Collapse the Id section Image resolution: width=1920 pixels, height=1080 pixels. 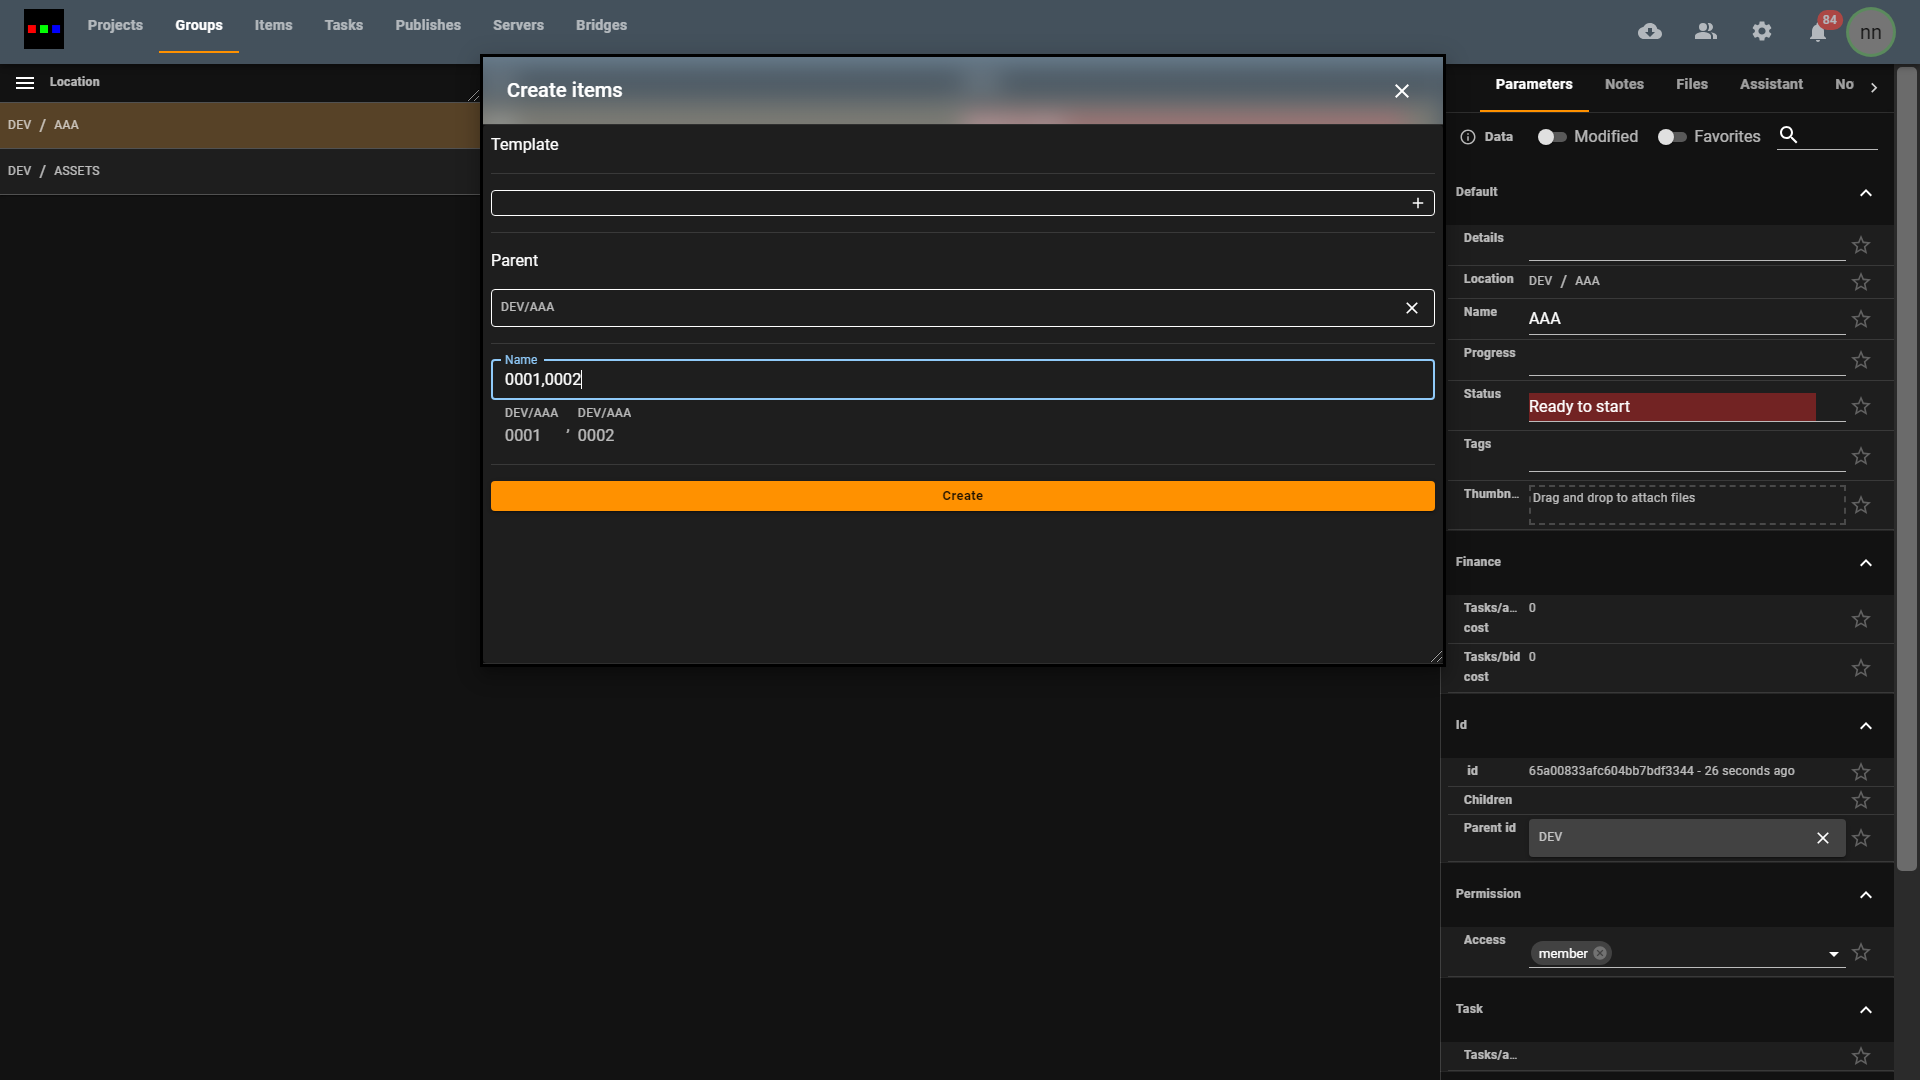click(x=1866, y=725)
